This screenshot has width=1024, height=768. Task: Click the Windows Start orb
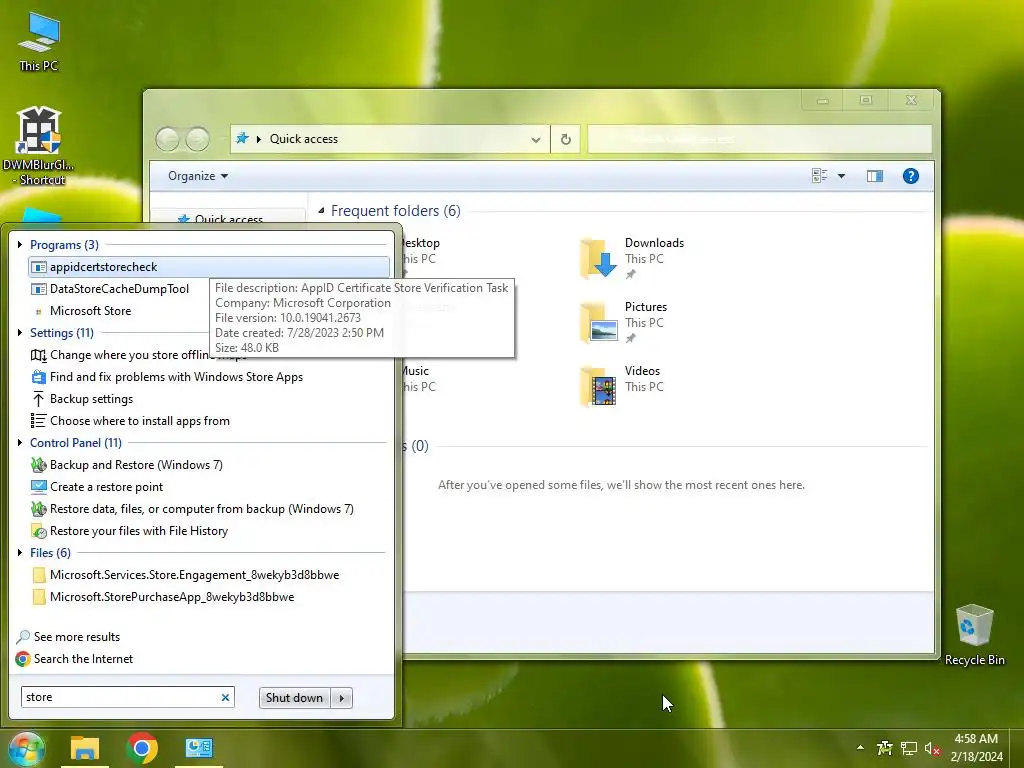26,748
